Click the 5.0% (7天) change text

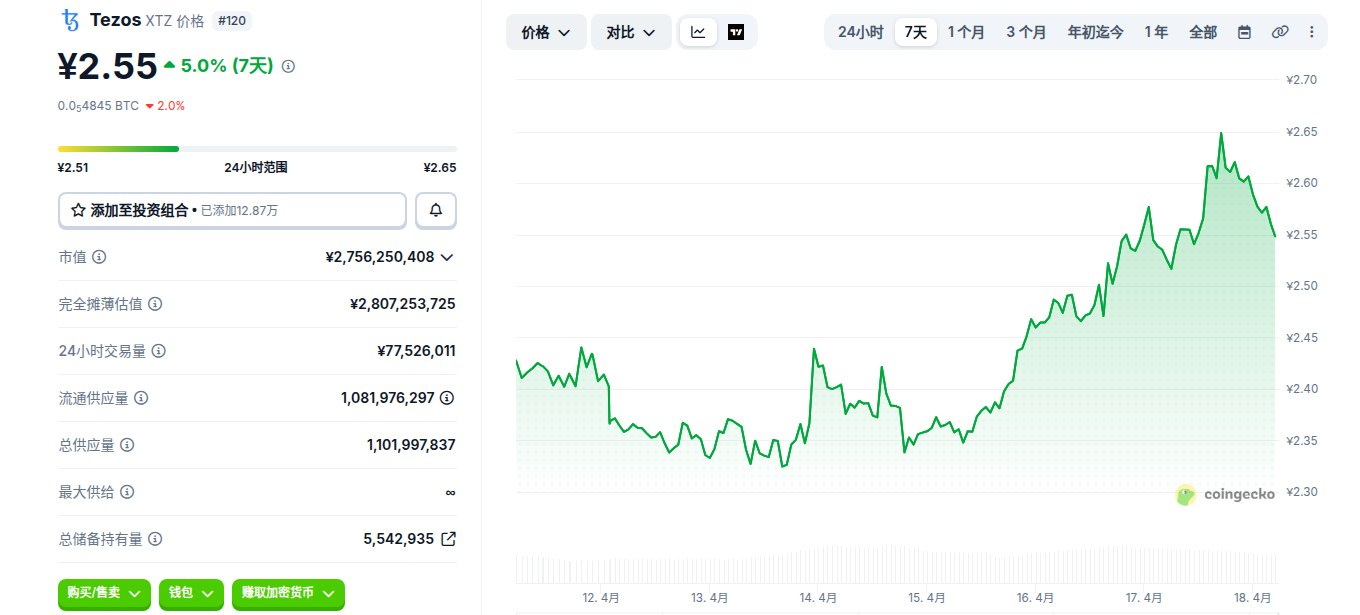[227, 66]
